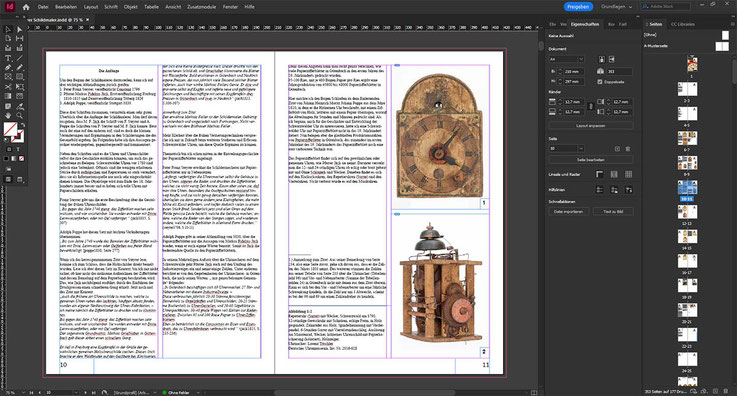Go to InDesign Home screen
This screenshot has width=737, height=396.
[x=26, y=7]
